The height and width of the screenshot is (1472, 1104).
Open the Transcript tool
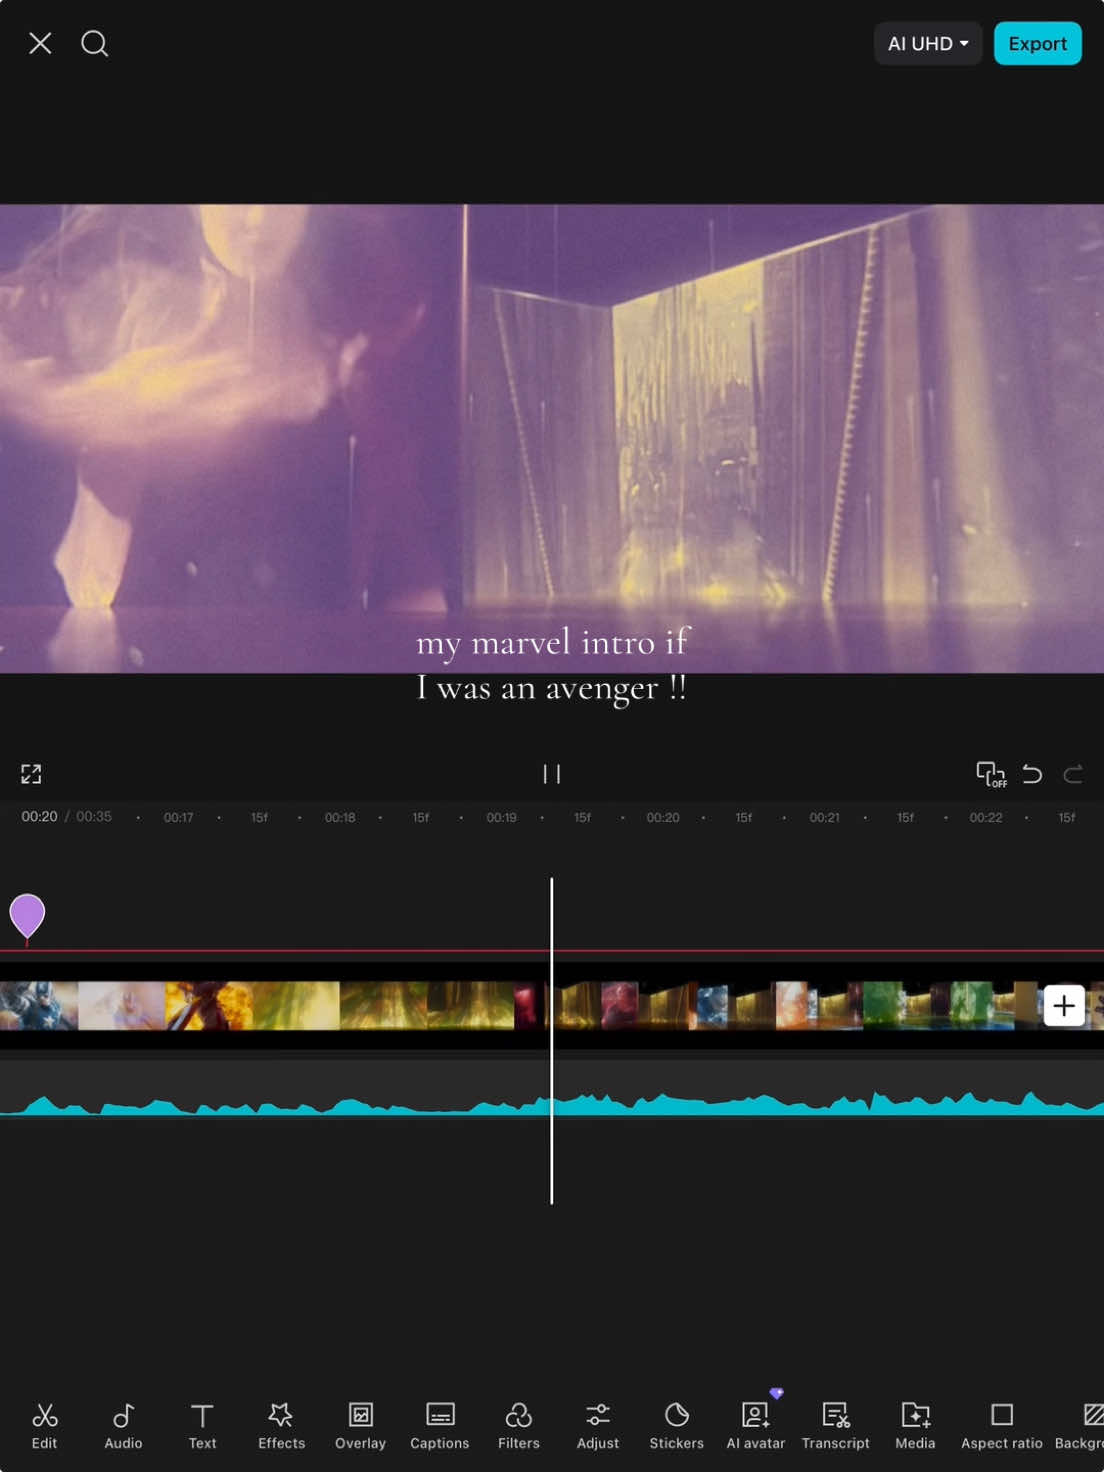point(835,1426)
